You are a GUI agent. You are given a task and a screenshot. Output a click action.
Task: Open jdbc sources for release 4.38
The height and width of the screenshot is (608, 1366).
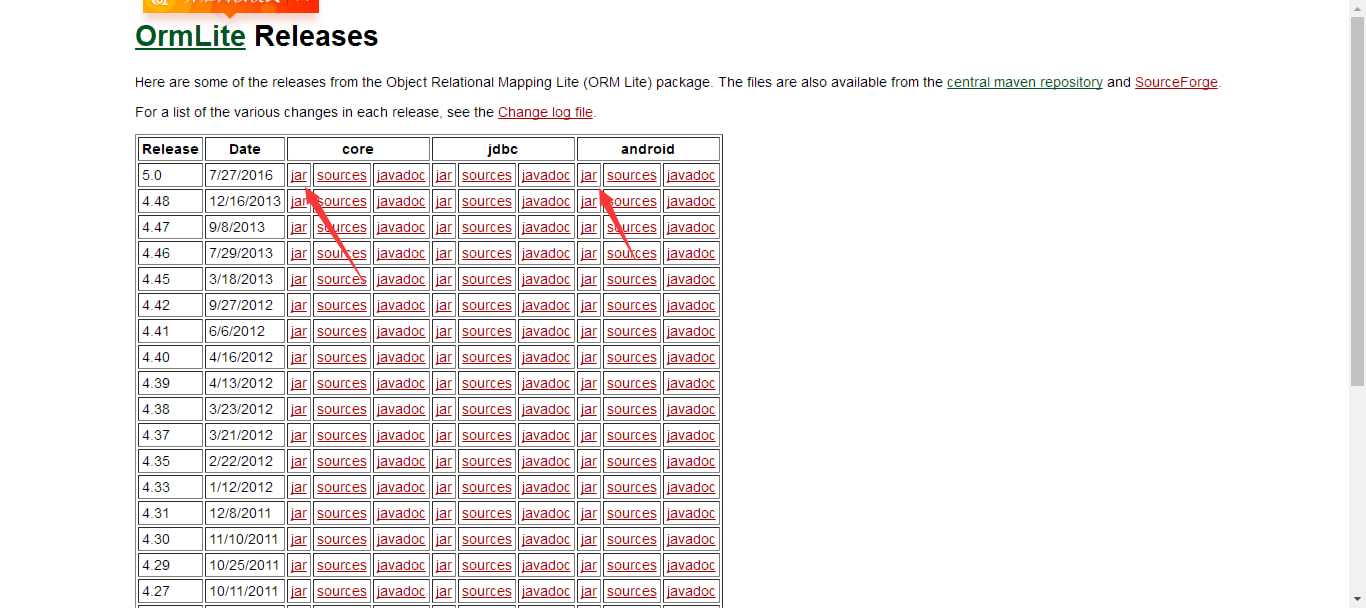(487, 409)
